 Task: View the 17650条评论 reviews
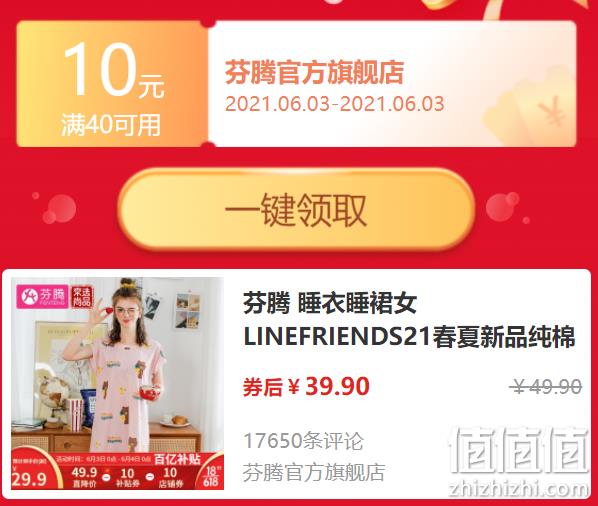[x=303, y=440]
